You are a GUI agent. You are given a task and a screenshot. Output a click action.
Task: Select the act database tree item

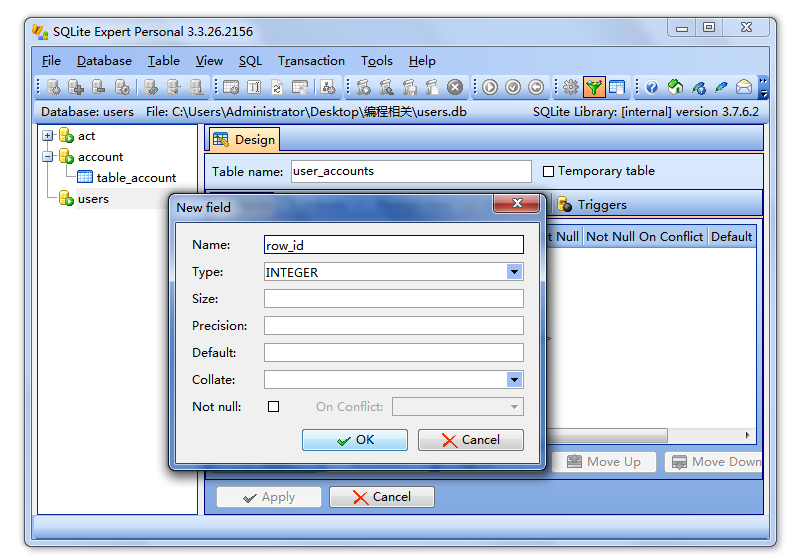pos(86,136)
